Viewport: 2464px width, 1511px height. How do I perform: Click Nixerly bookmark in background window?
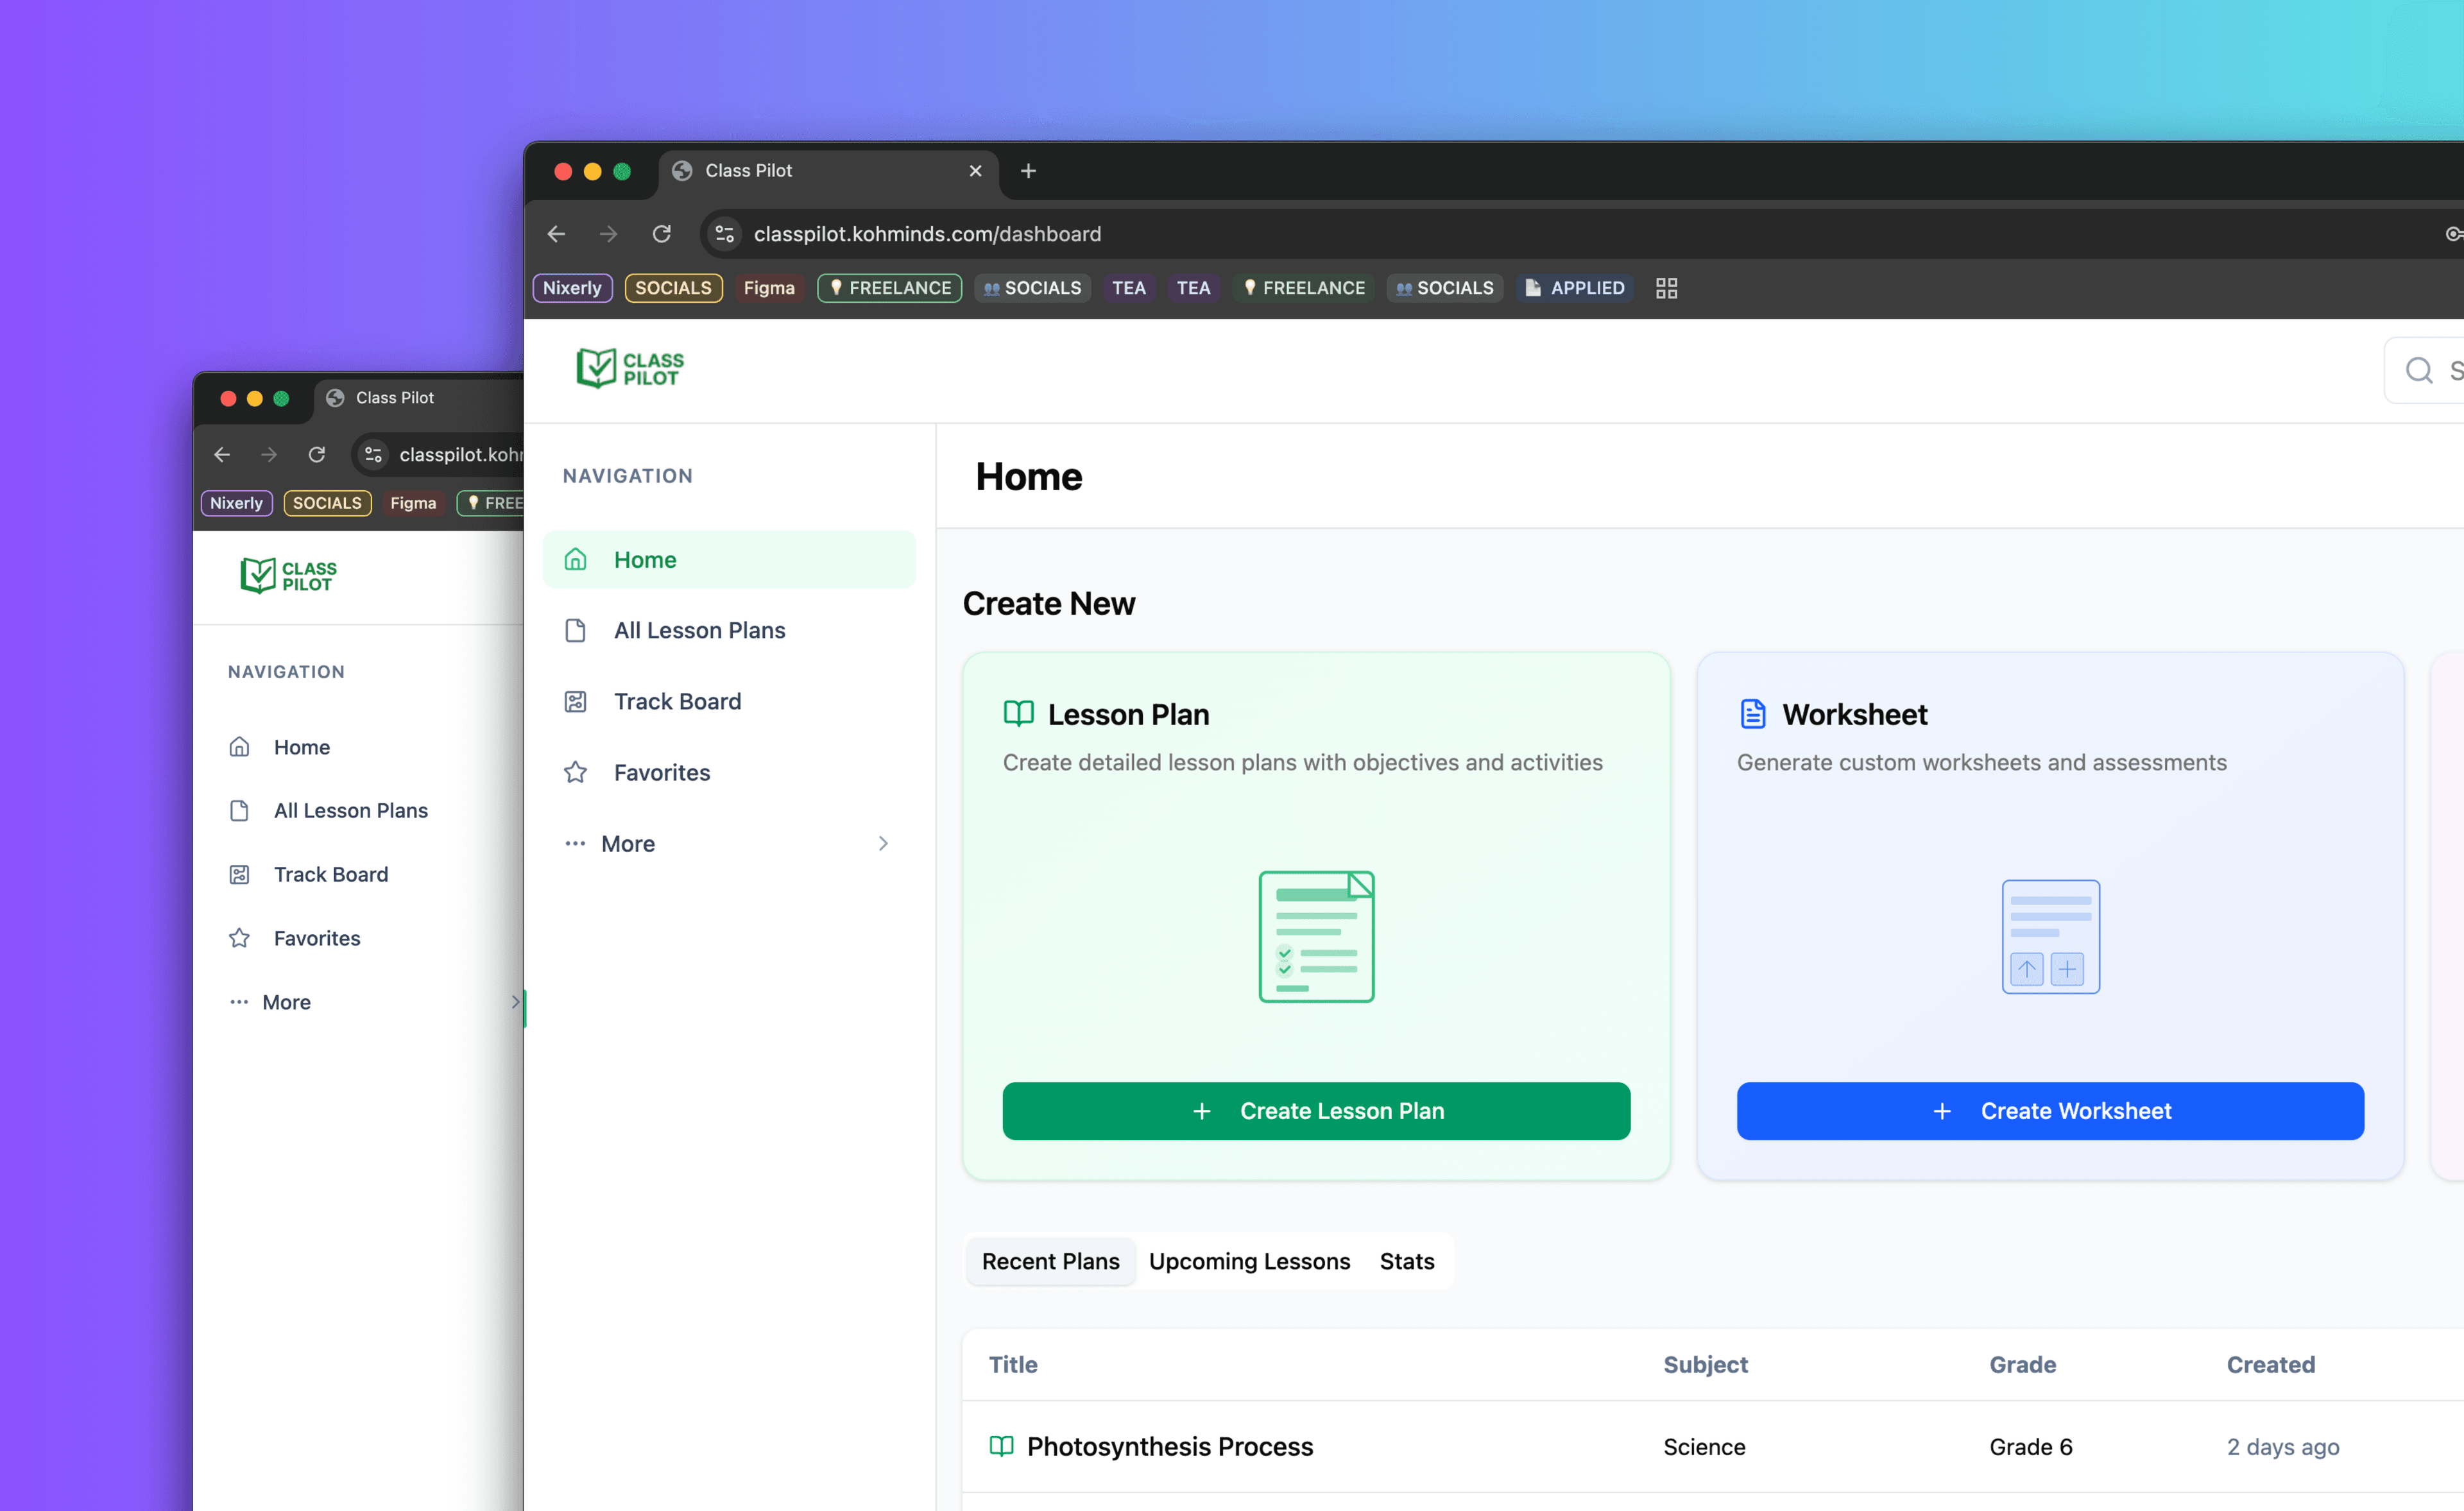pyautogui.click(x=236, y=503)
